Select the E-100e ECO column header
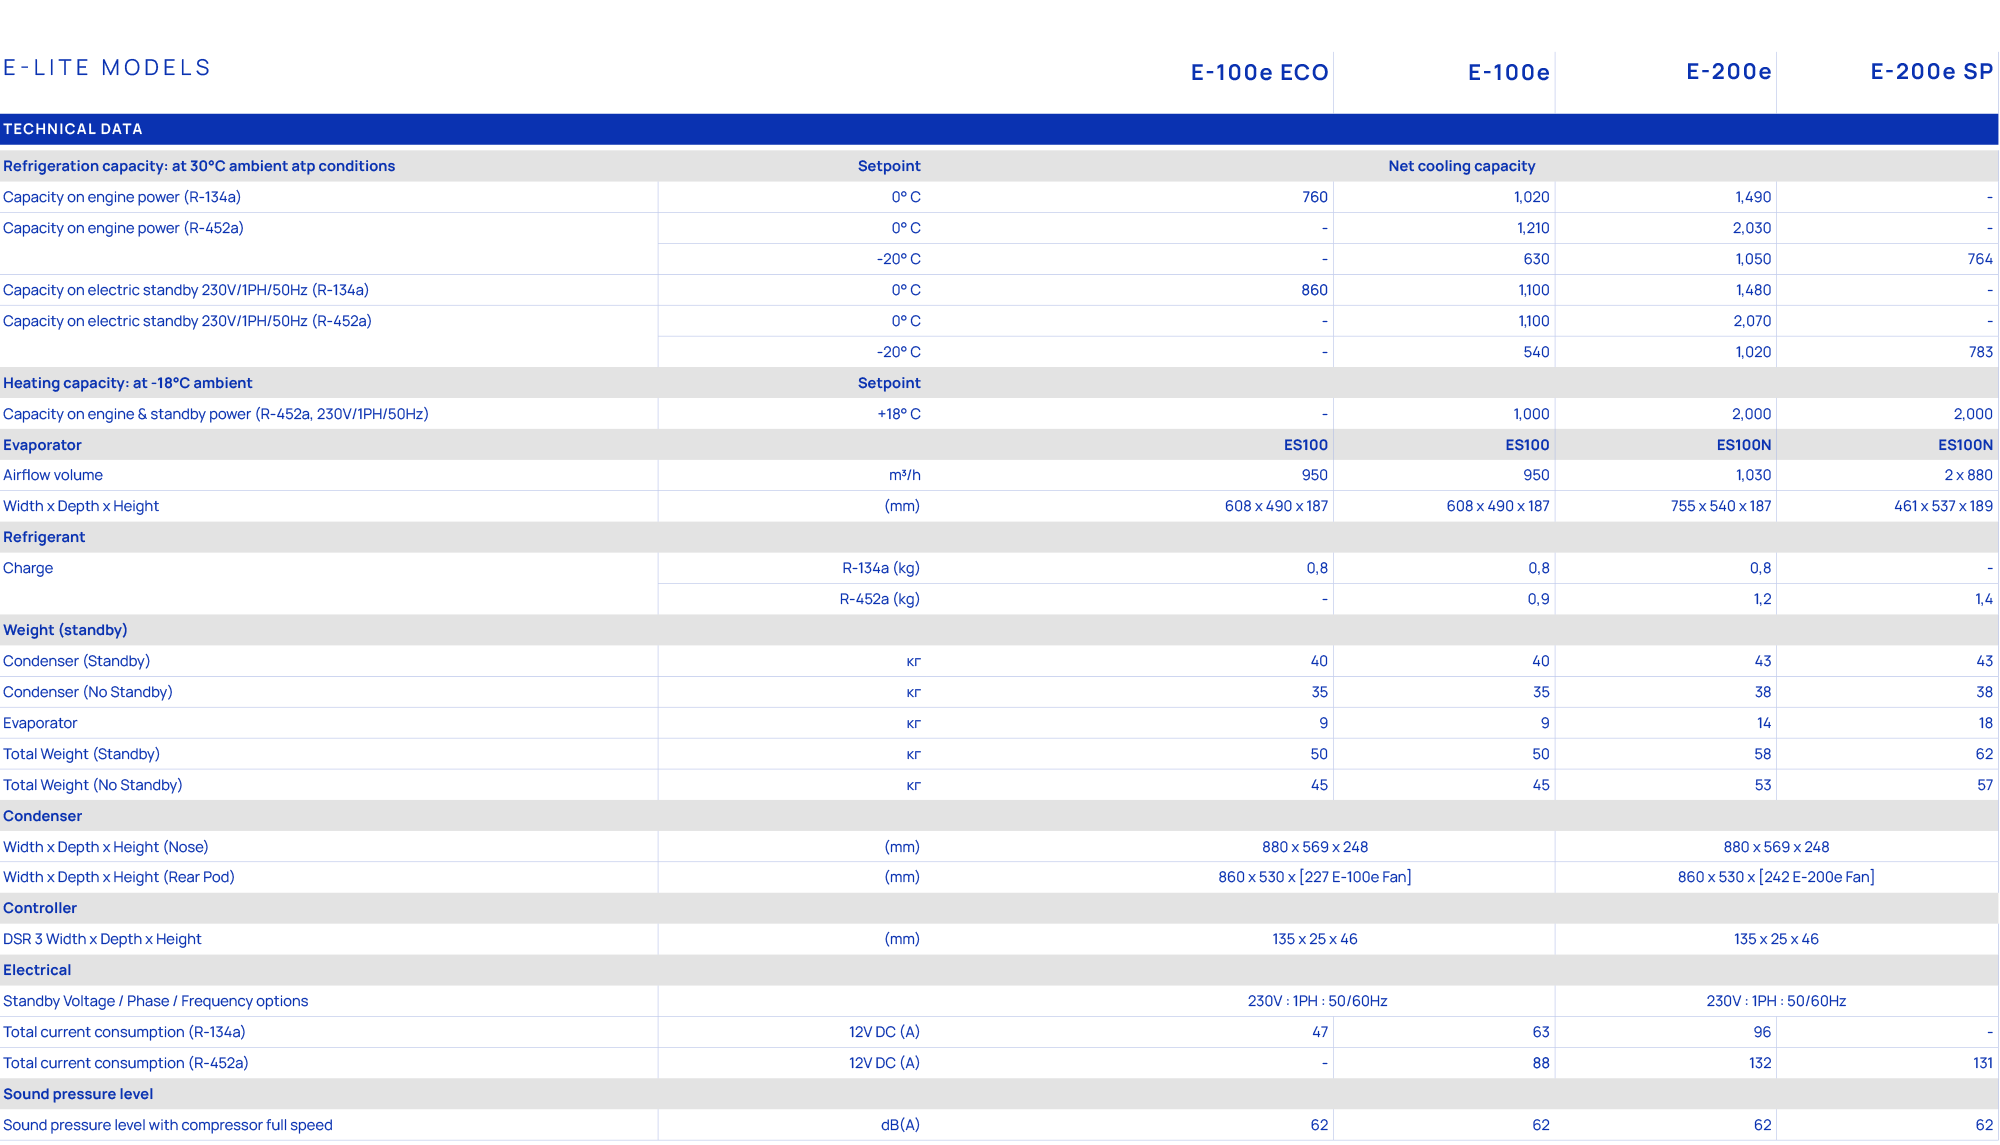This screenshot has width=2000, height=1145. (x=1257, y=72)
